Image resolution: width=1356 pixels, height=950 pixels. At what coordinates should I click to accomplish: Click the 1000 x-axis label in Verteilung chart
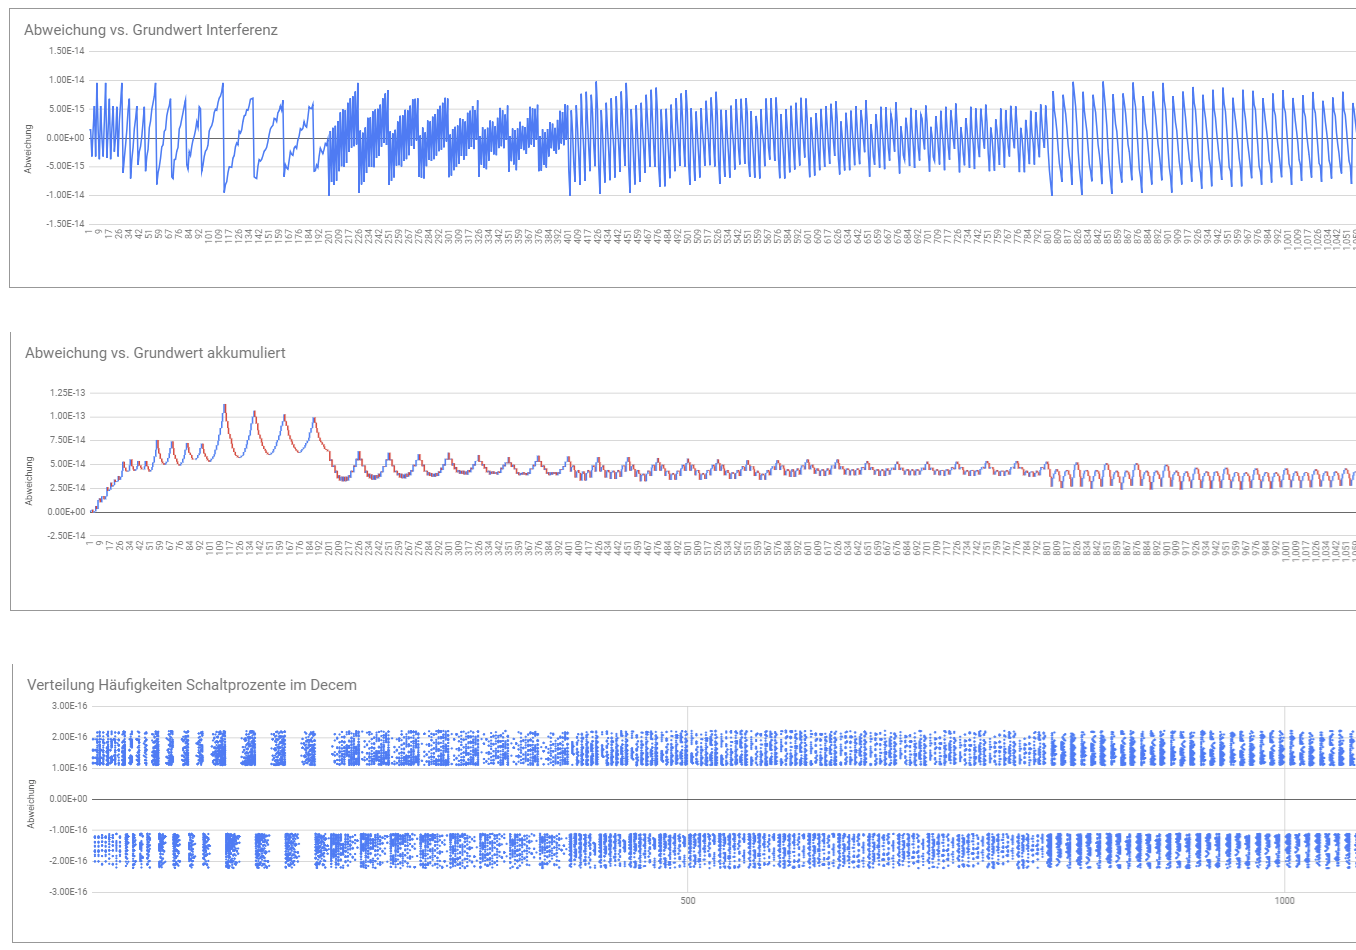[x=1284, y=901]
